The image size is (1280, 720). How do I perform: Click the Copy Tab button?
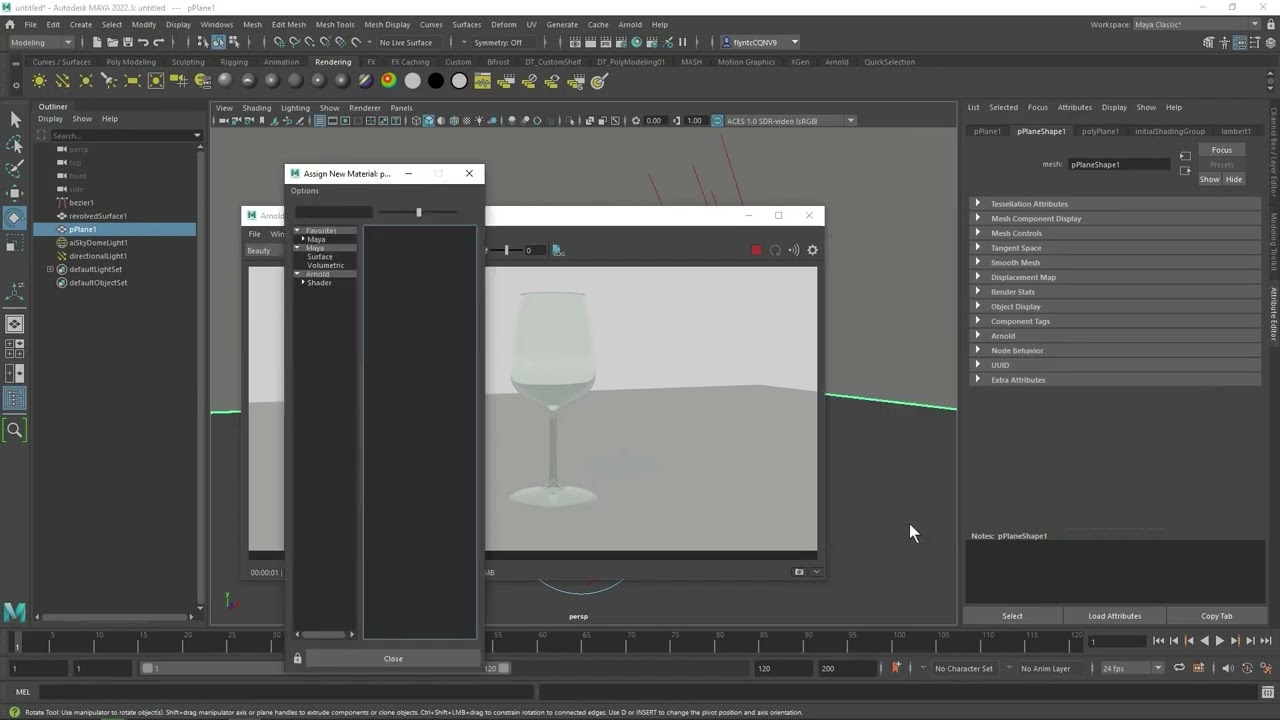tap(1216, 616)
